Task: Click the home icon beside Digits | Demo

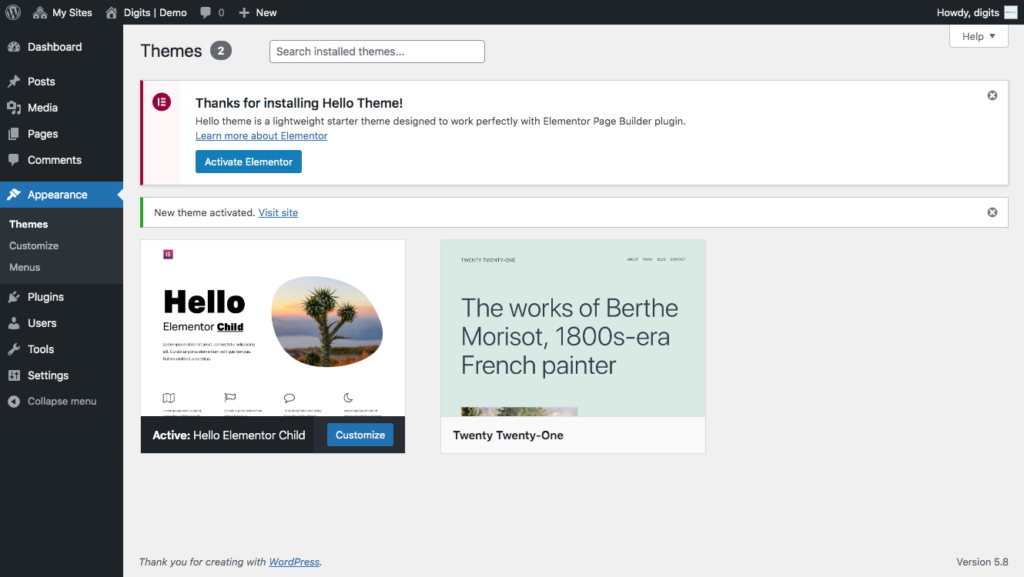Action: point(112,12)
